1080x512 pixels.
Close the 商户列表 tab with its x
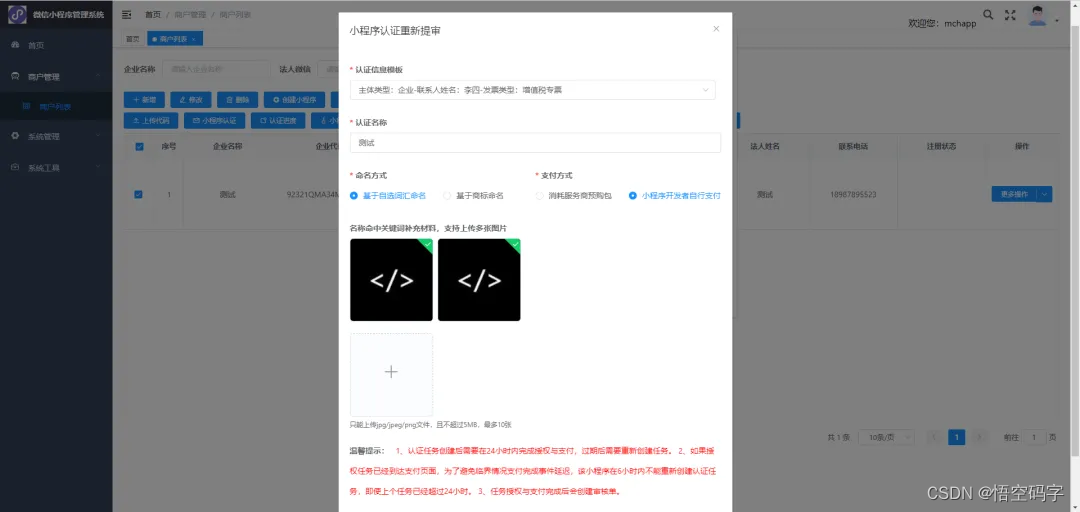(194, 39)
